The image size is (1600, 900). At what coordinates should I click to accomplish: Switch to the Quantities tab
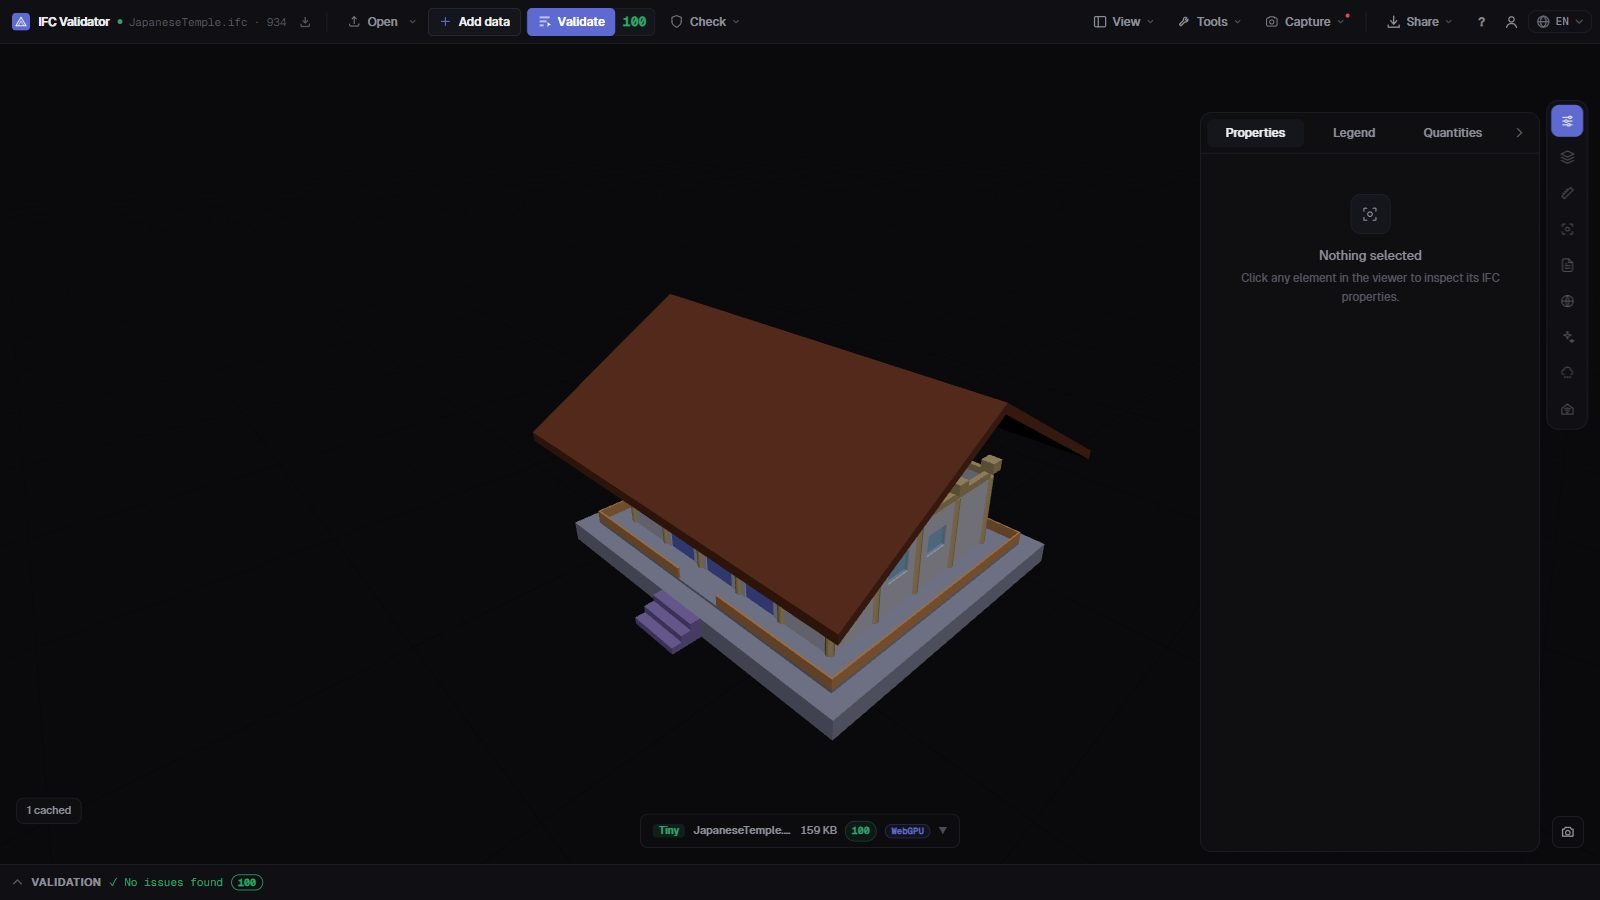(x=1452, y=133)
